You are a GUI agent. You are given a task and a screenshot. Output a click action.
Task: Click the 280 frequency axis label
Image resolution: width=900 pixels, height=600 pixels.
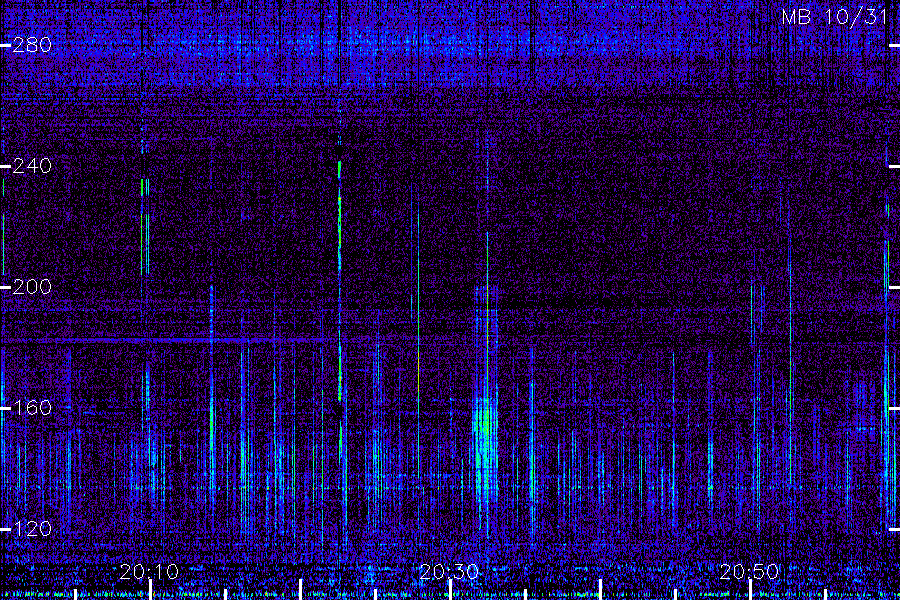[x=32, y=45]
